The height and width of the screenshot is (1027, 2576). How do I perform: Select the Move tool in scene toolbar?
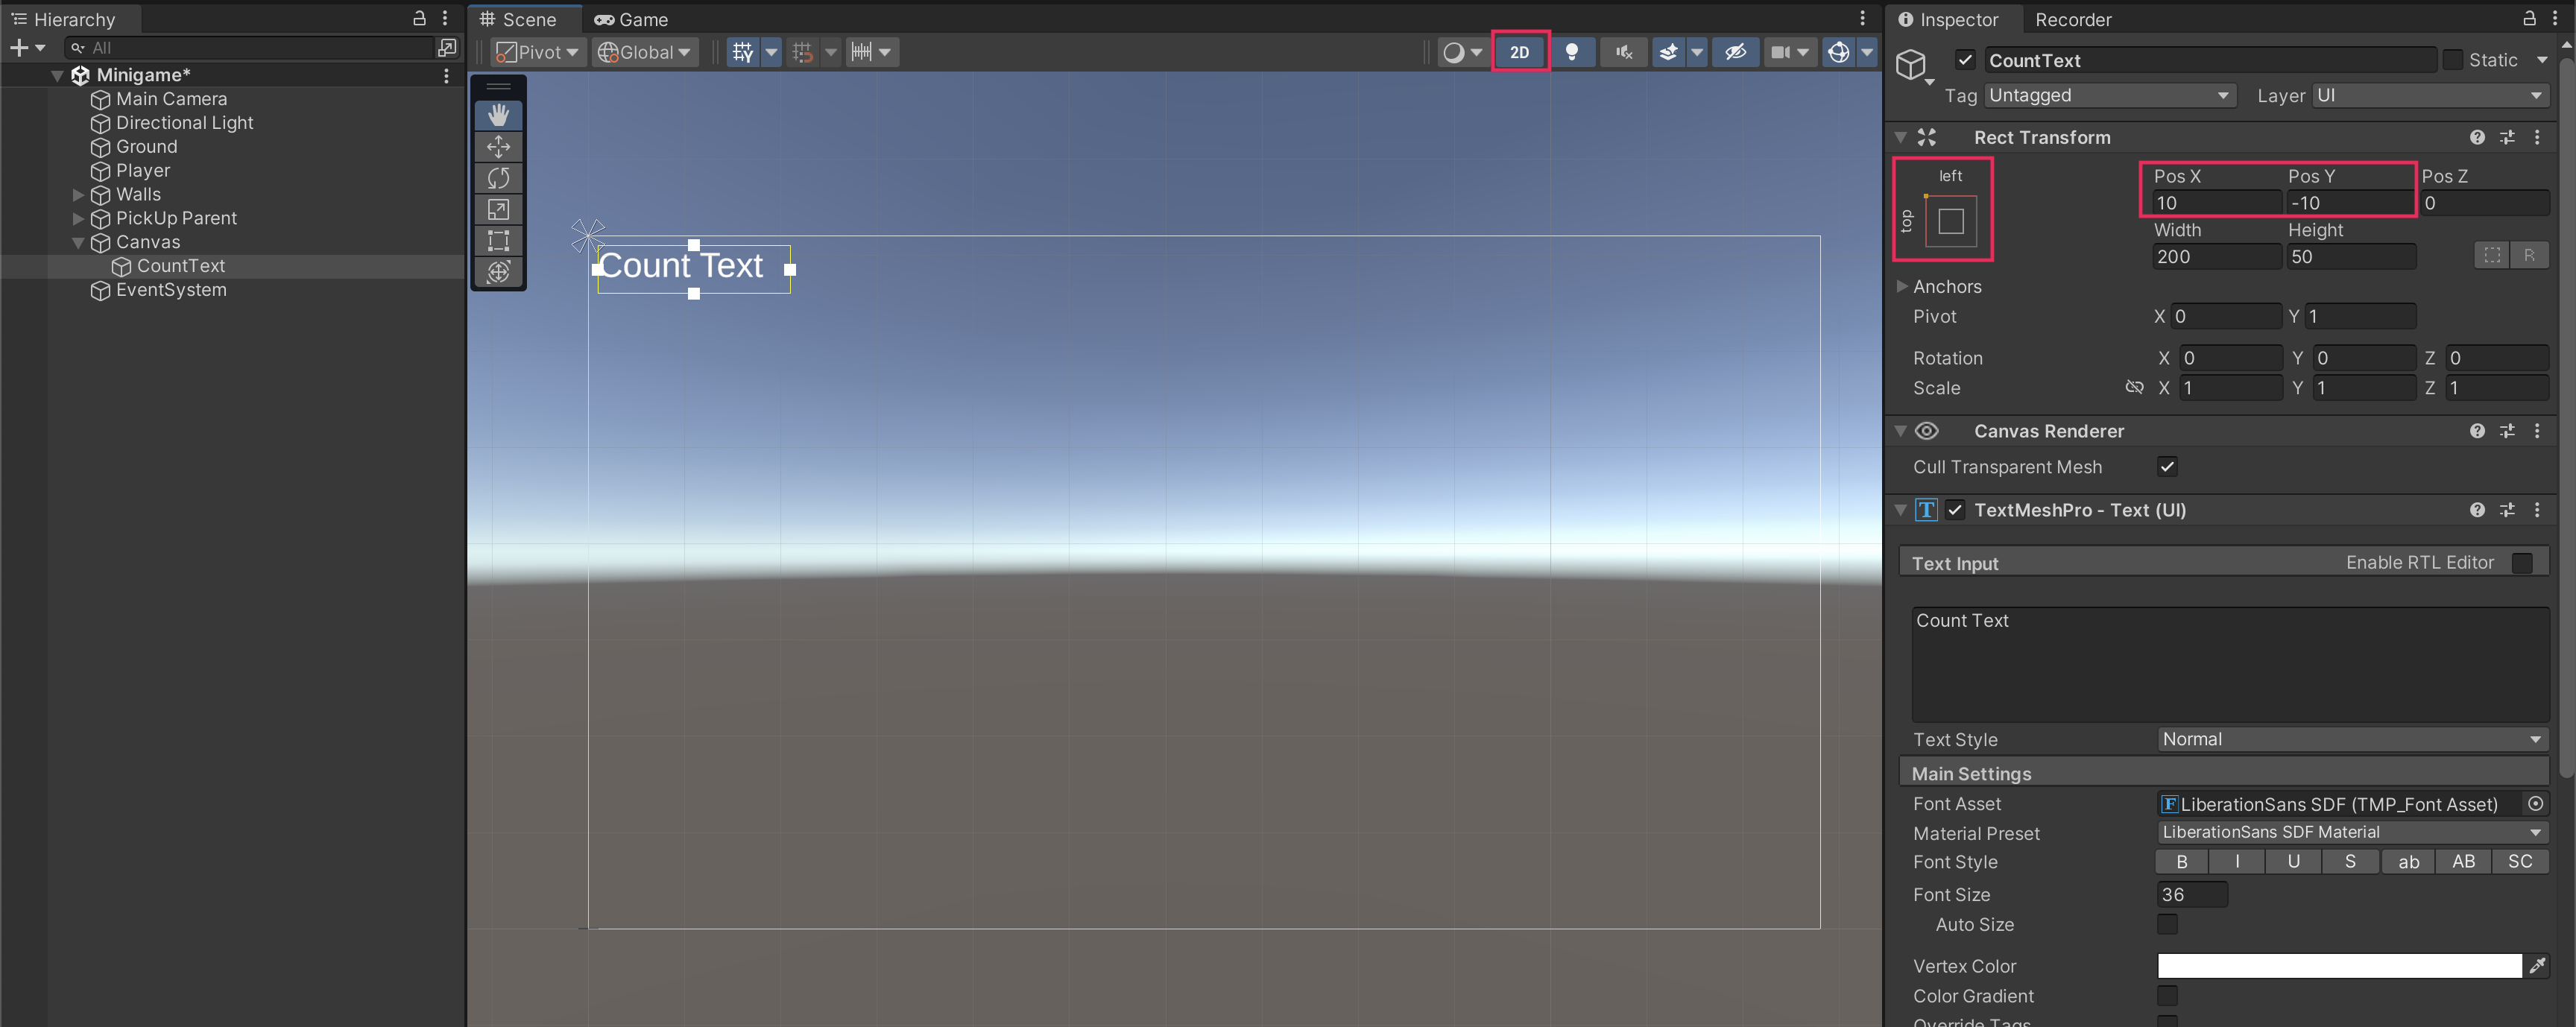point(498,147)
